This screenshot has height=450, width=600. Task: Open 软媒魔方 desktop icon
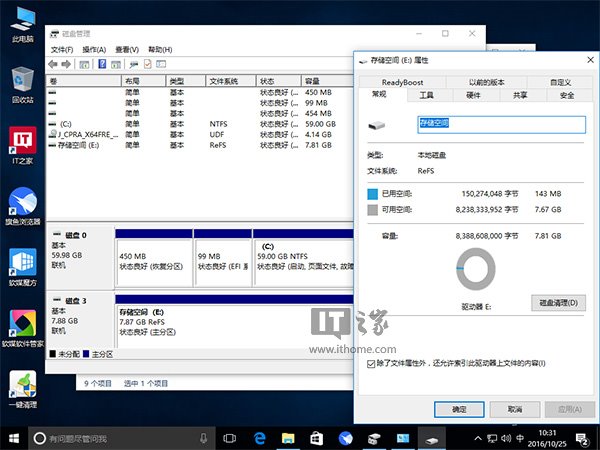click(x=22, y=265)
